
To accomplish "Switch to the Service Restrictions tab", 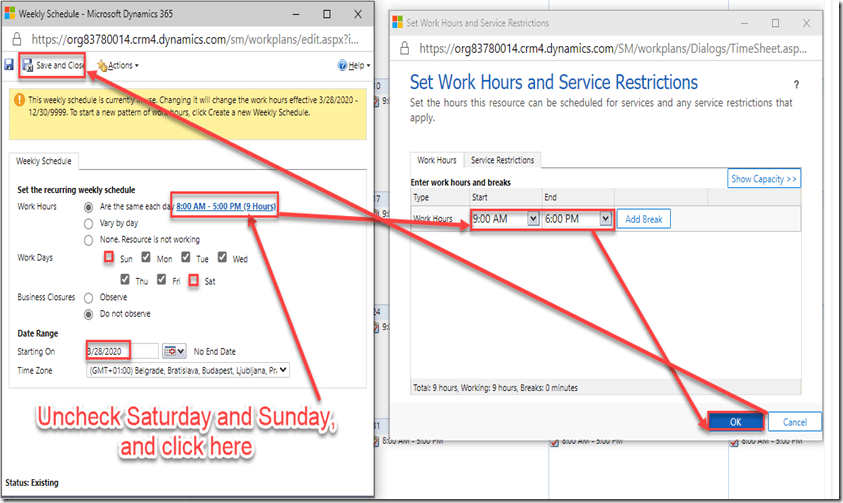I will coord(502,160).
